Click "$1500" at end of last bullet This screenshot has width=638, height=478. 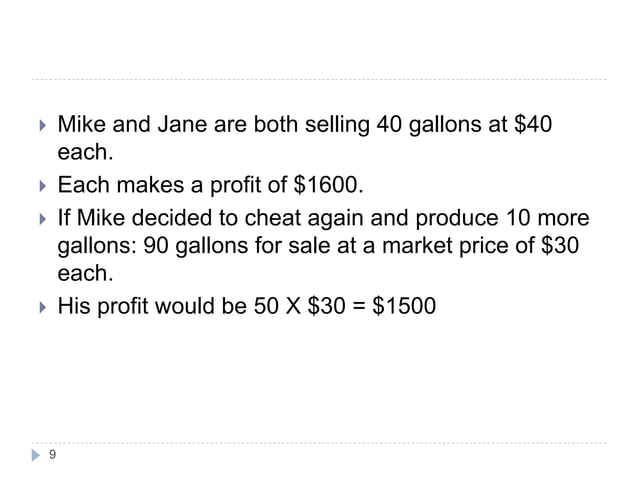click(404, 306)
